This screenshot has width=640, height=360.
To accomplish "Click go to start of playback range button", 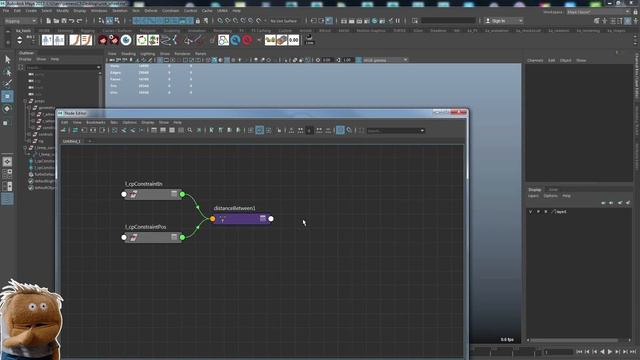I will coord(579,351).
